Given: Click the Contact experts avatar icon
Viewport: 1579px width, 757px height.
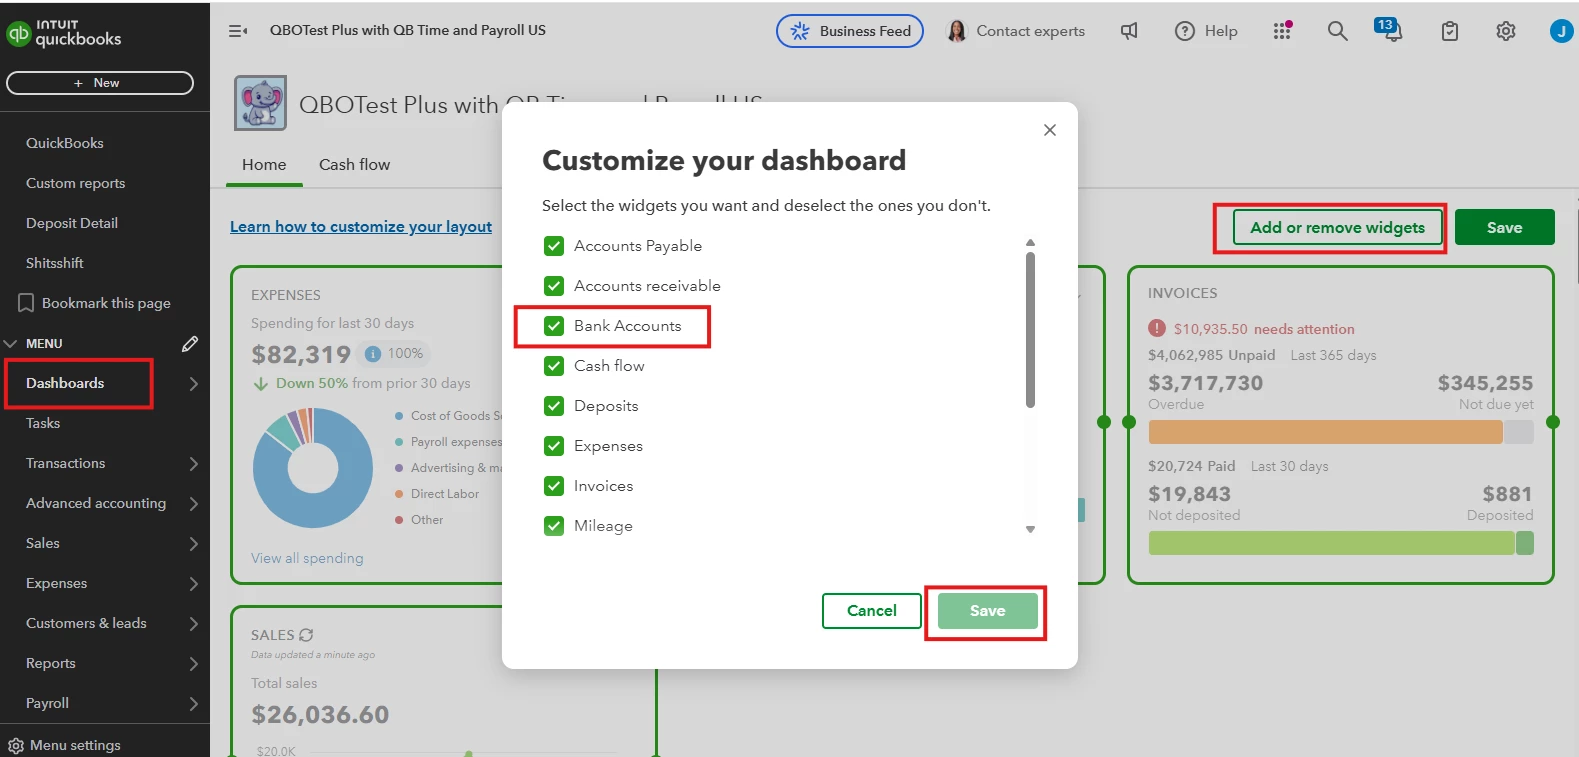Looking at the screenshot, I should point(956,31).
